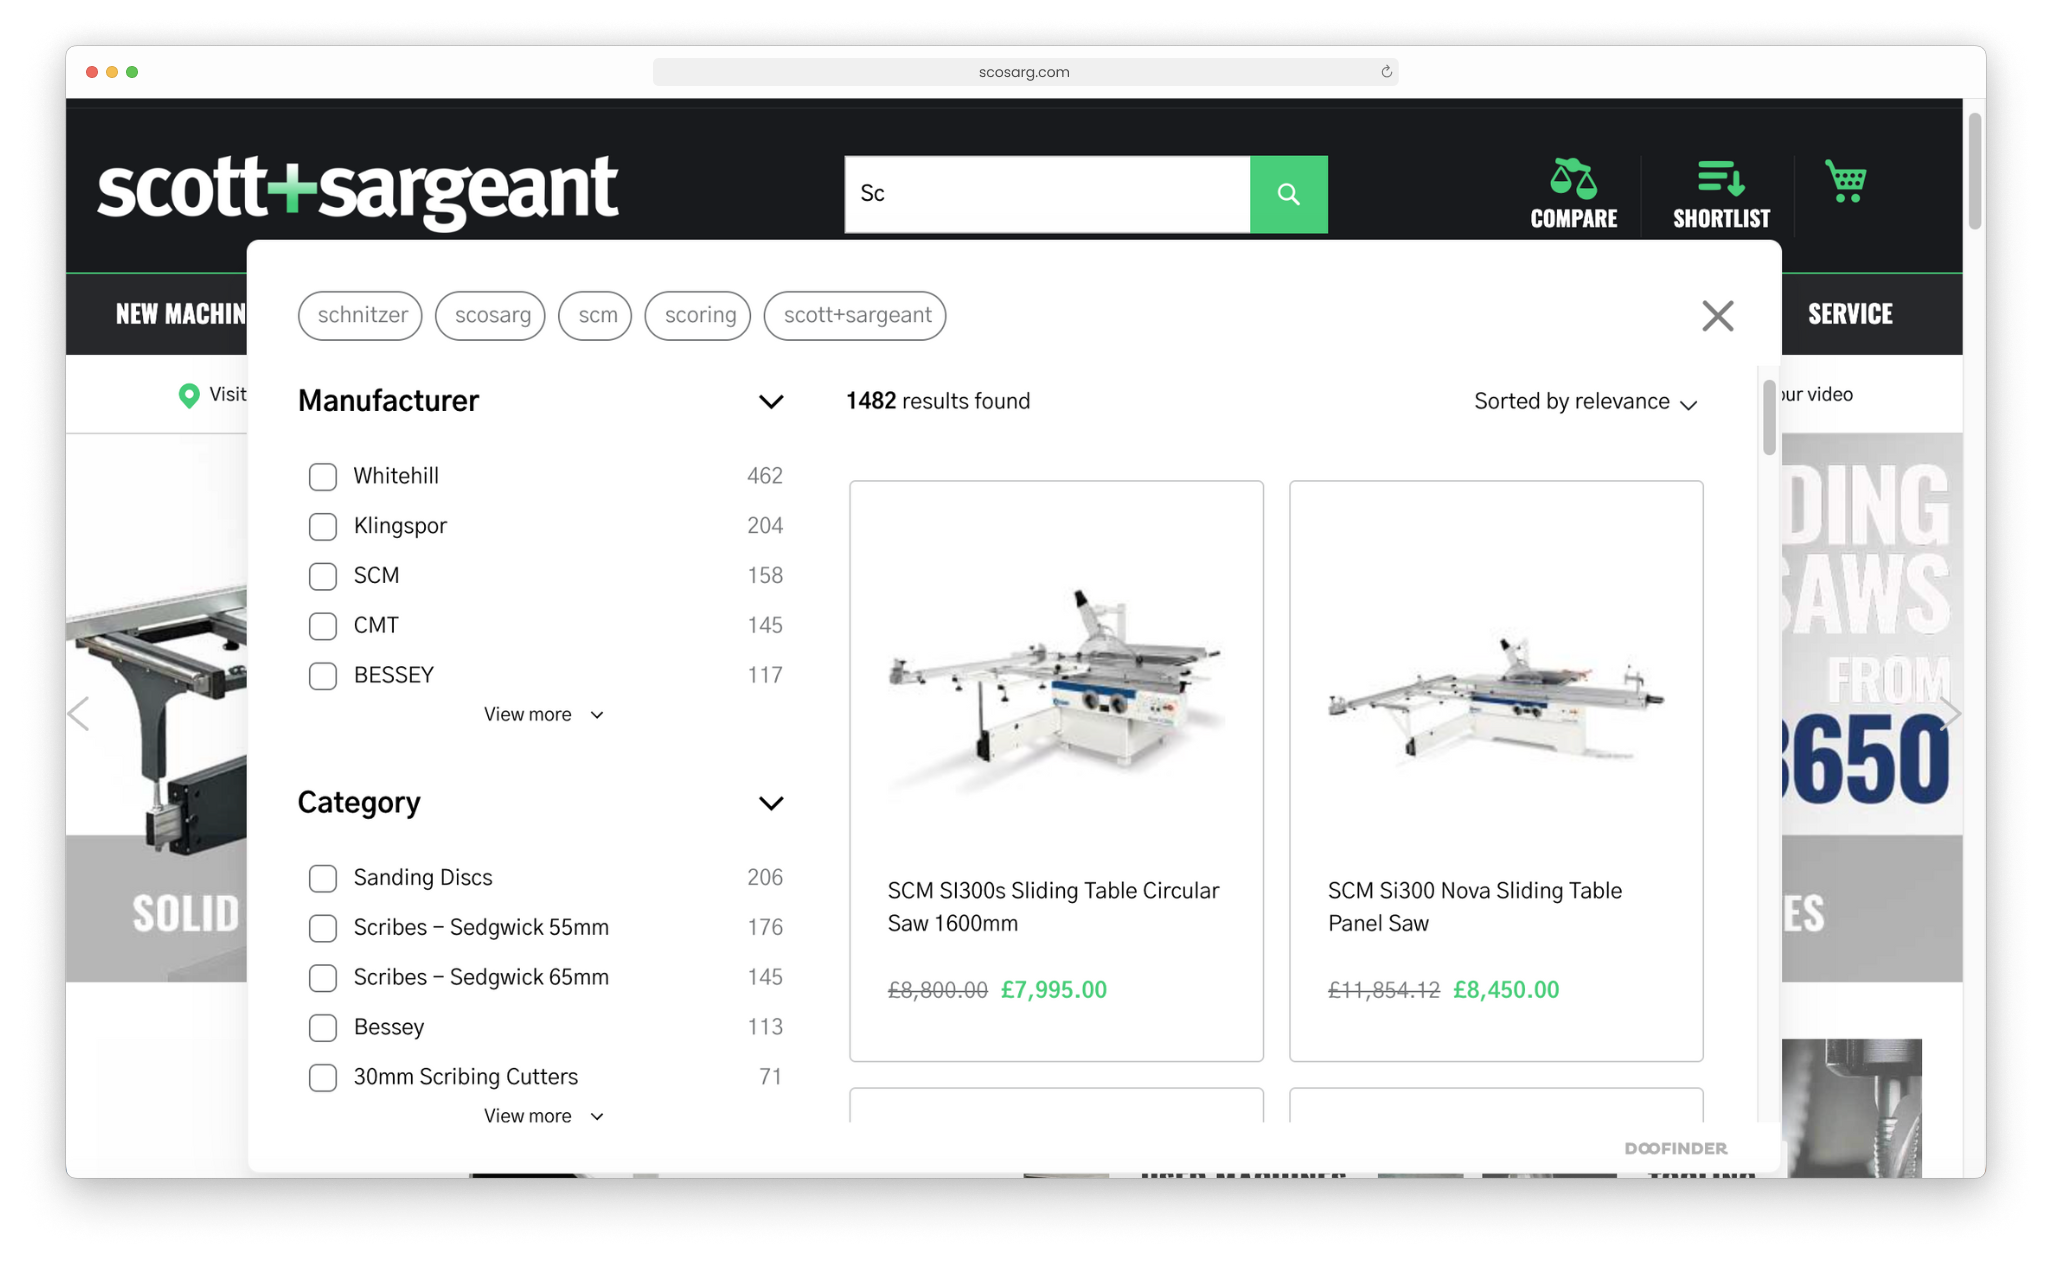Open the Sorted by relevance dropdown
This screenshot has height=1264, width=2052.
point(1585,402)
